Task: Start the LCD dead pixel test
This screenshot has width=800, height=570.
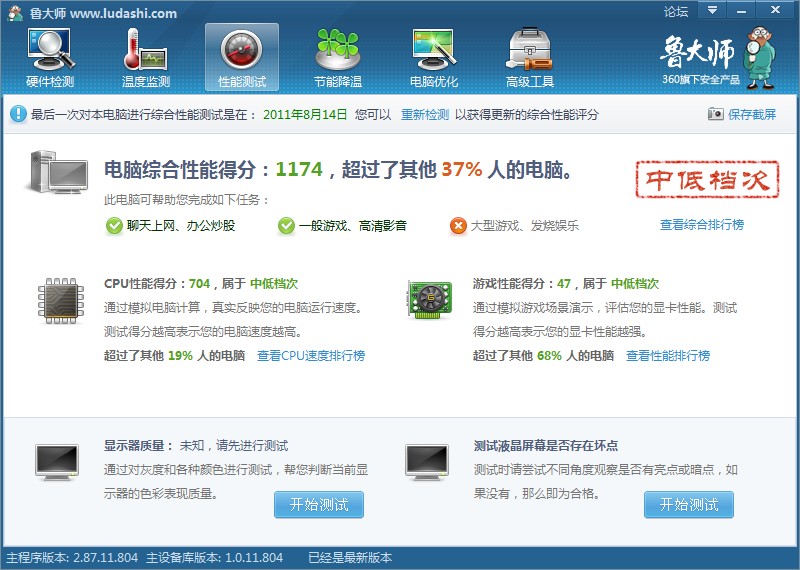Action: click(689, 505)
